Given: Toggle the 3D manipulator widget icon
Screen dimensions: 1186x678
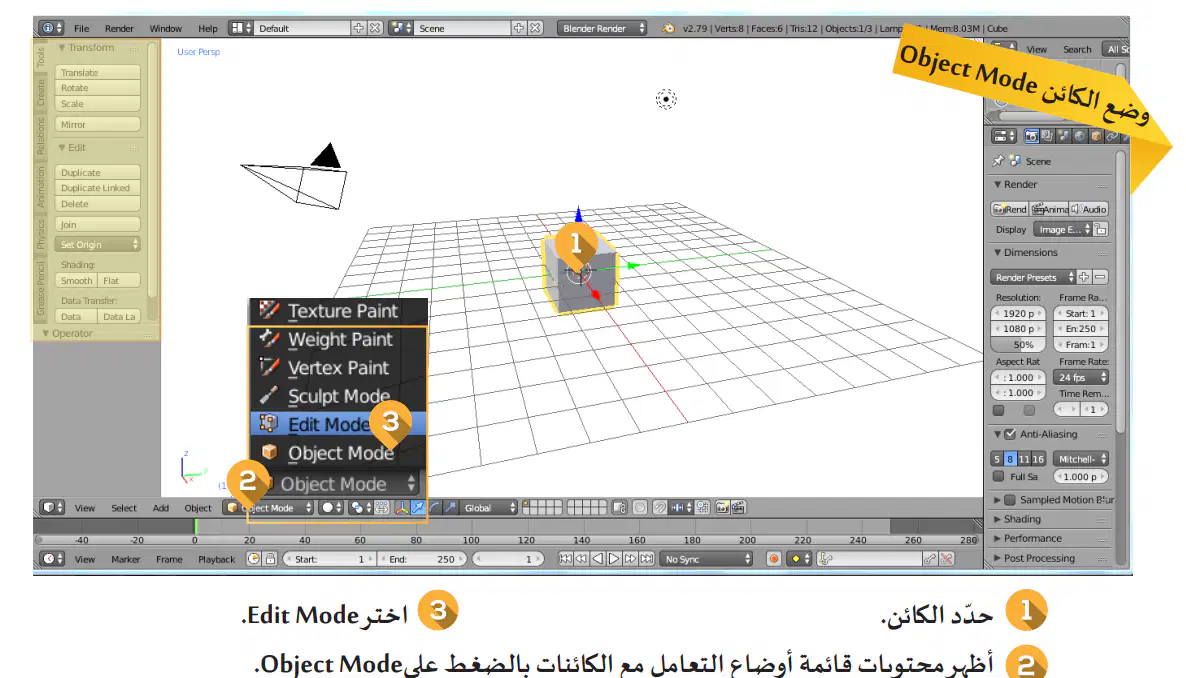Looking at the screenshot, I should pyautogui.click(x=402, y=508).
